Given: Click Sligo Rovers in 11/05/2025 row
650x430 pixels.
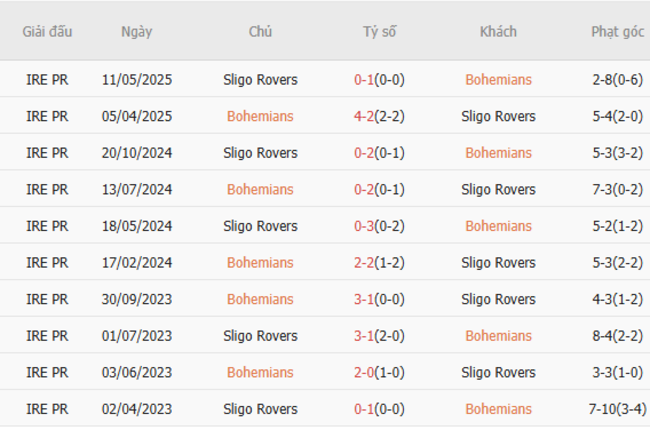Looking at the screenshot, I should pos(260,80).
